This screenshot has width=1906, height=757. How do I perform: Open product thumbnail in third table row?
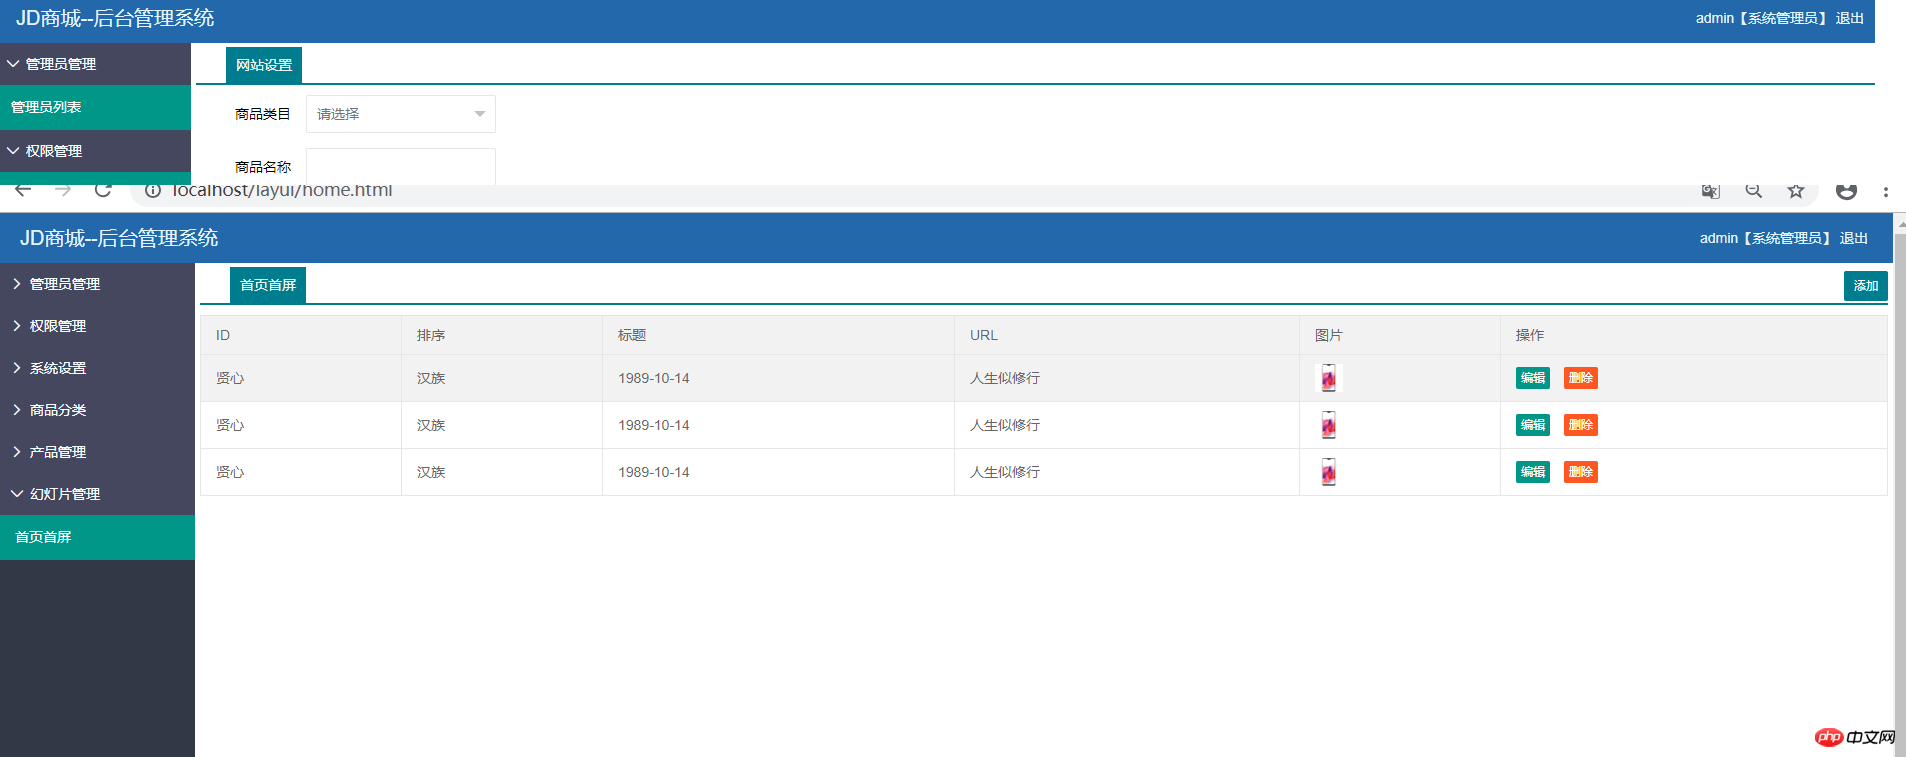coord(1328,472)
